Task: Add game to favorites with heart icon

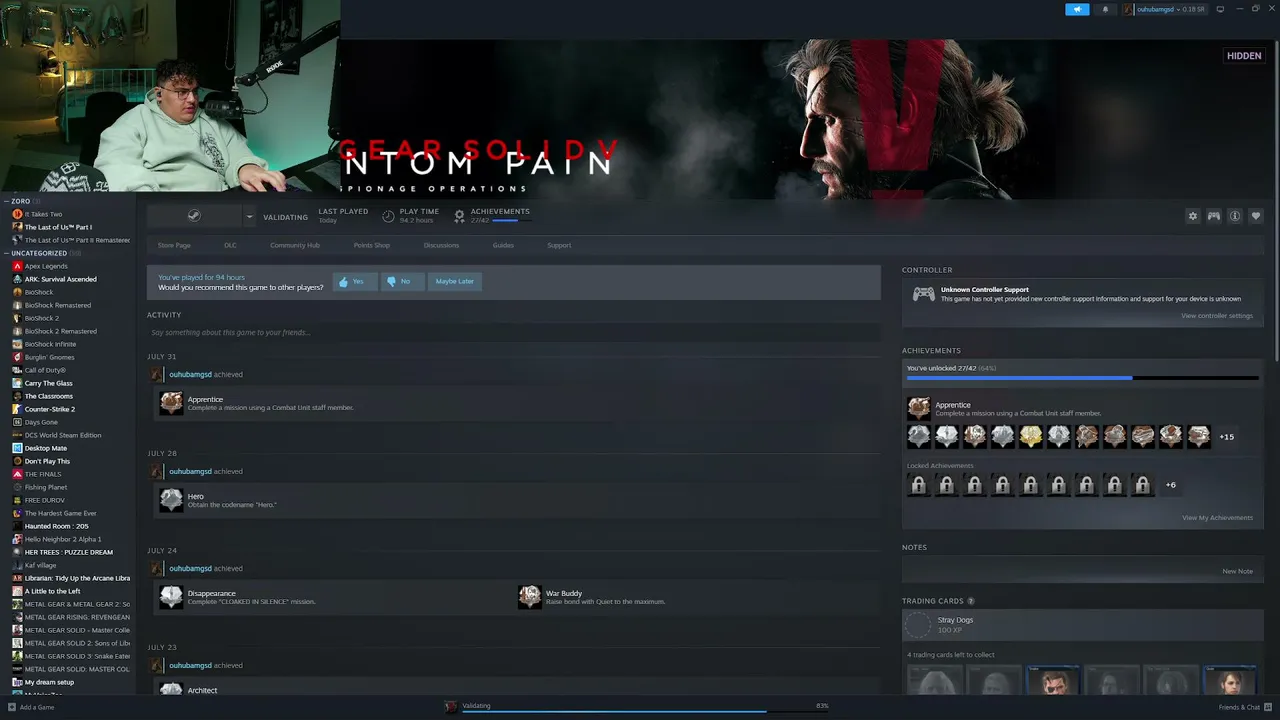Action: click(1256, 216)
